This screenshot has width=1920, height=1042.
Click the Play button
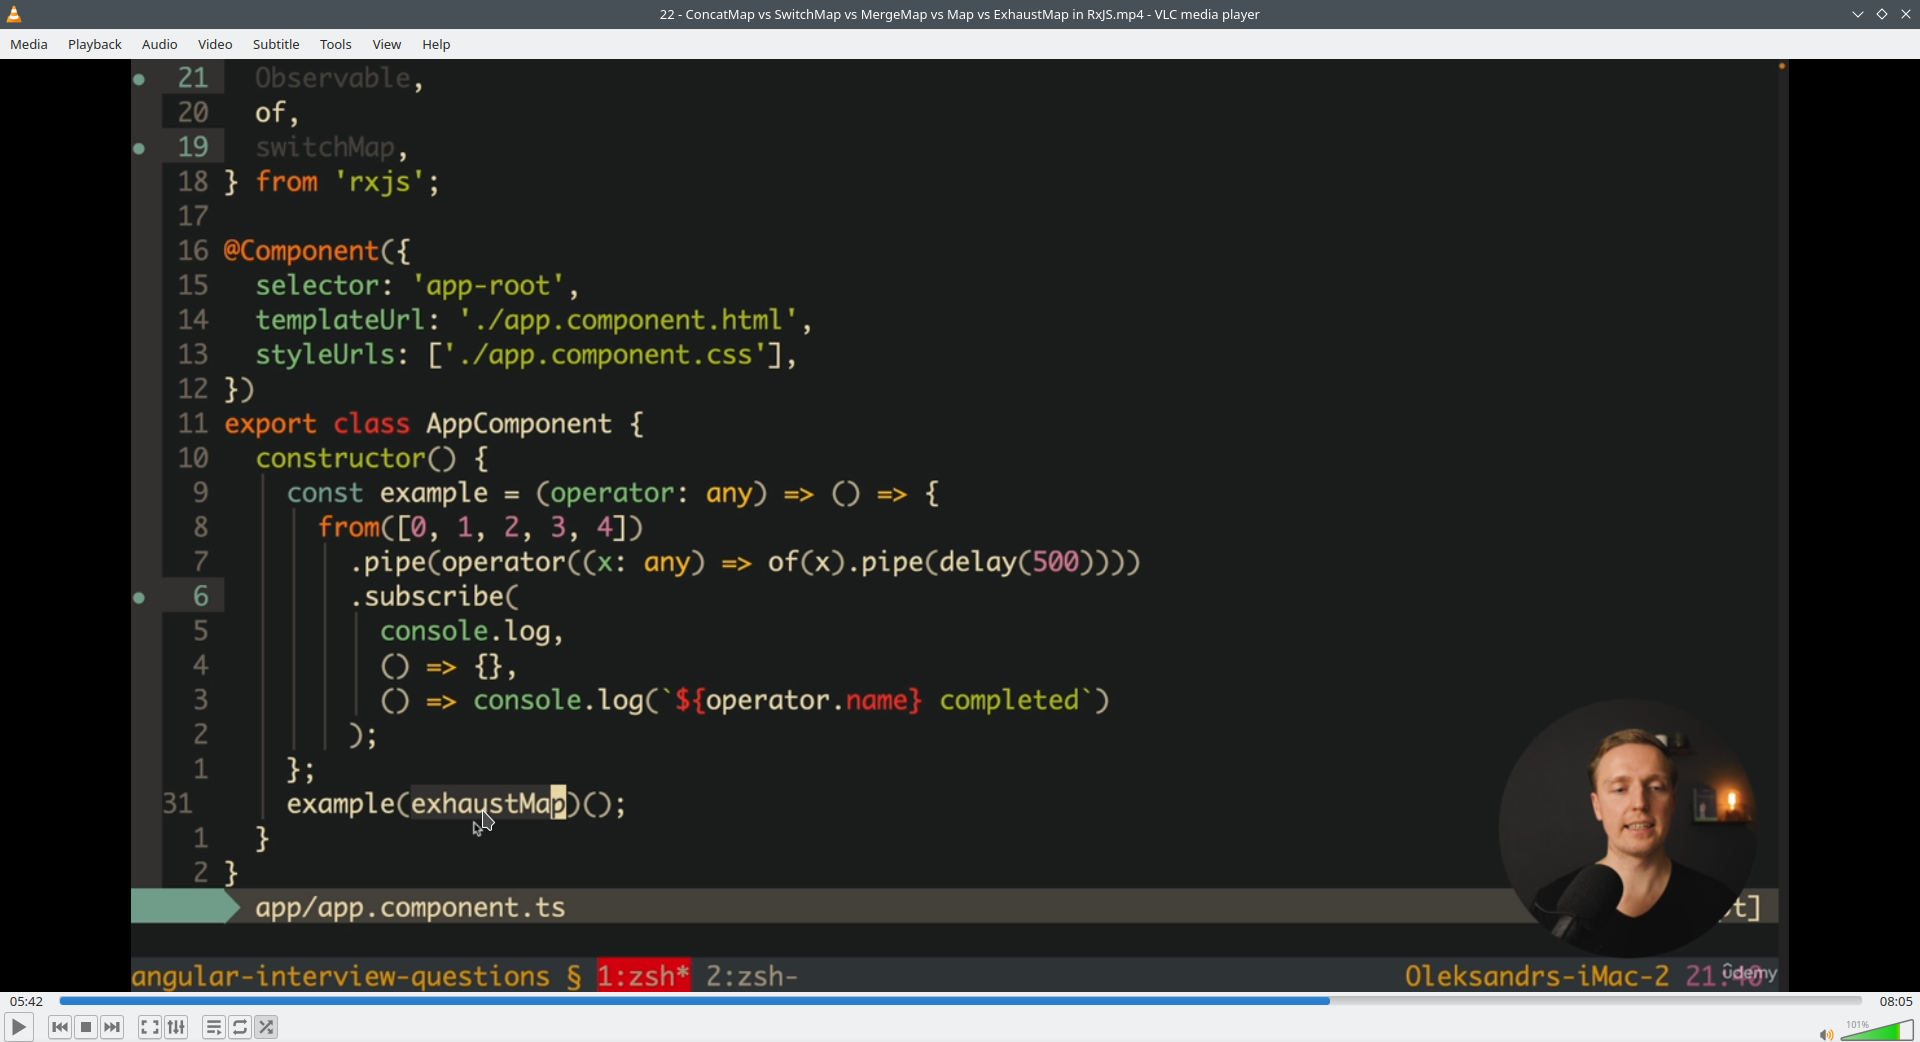(x=18, y=1027)
